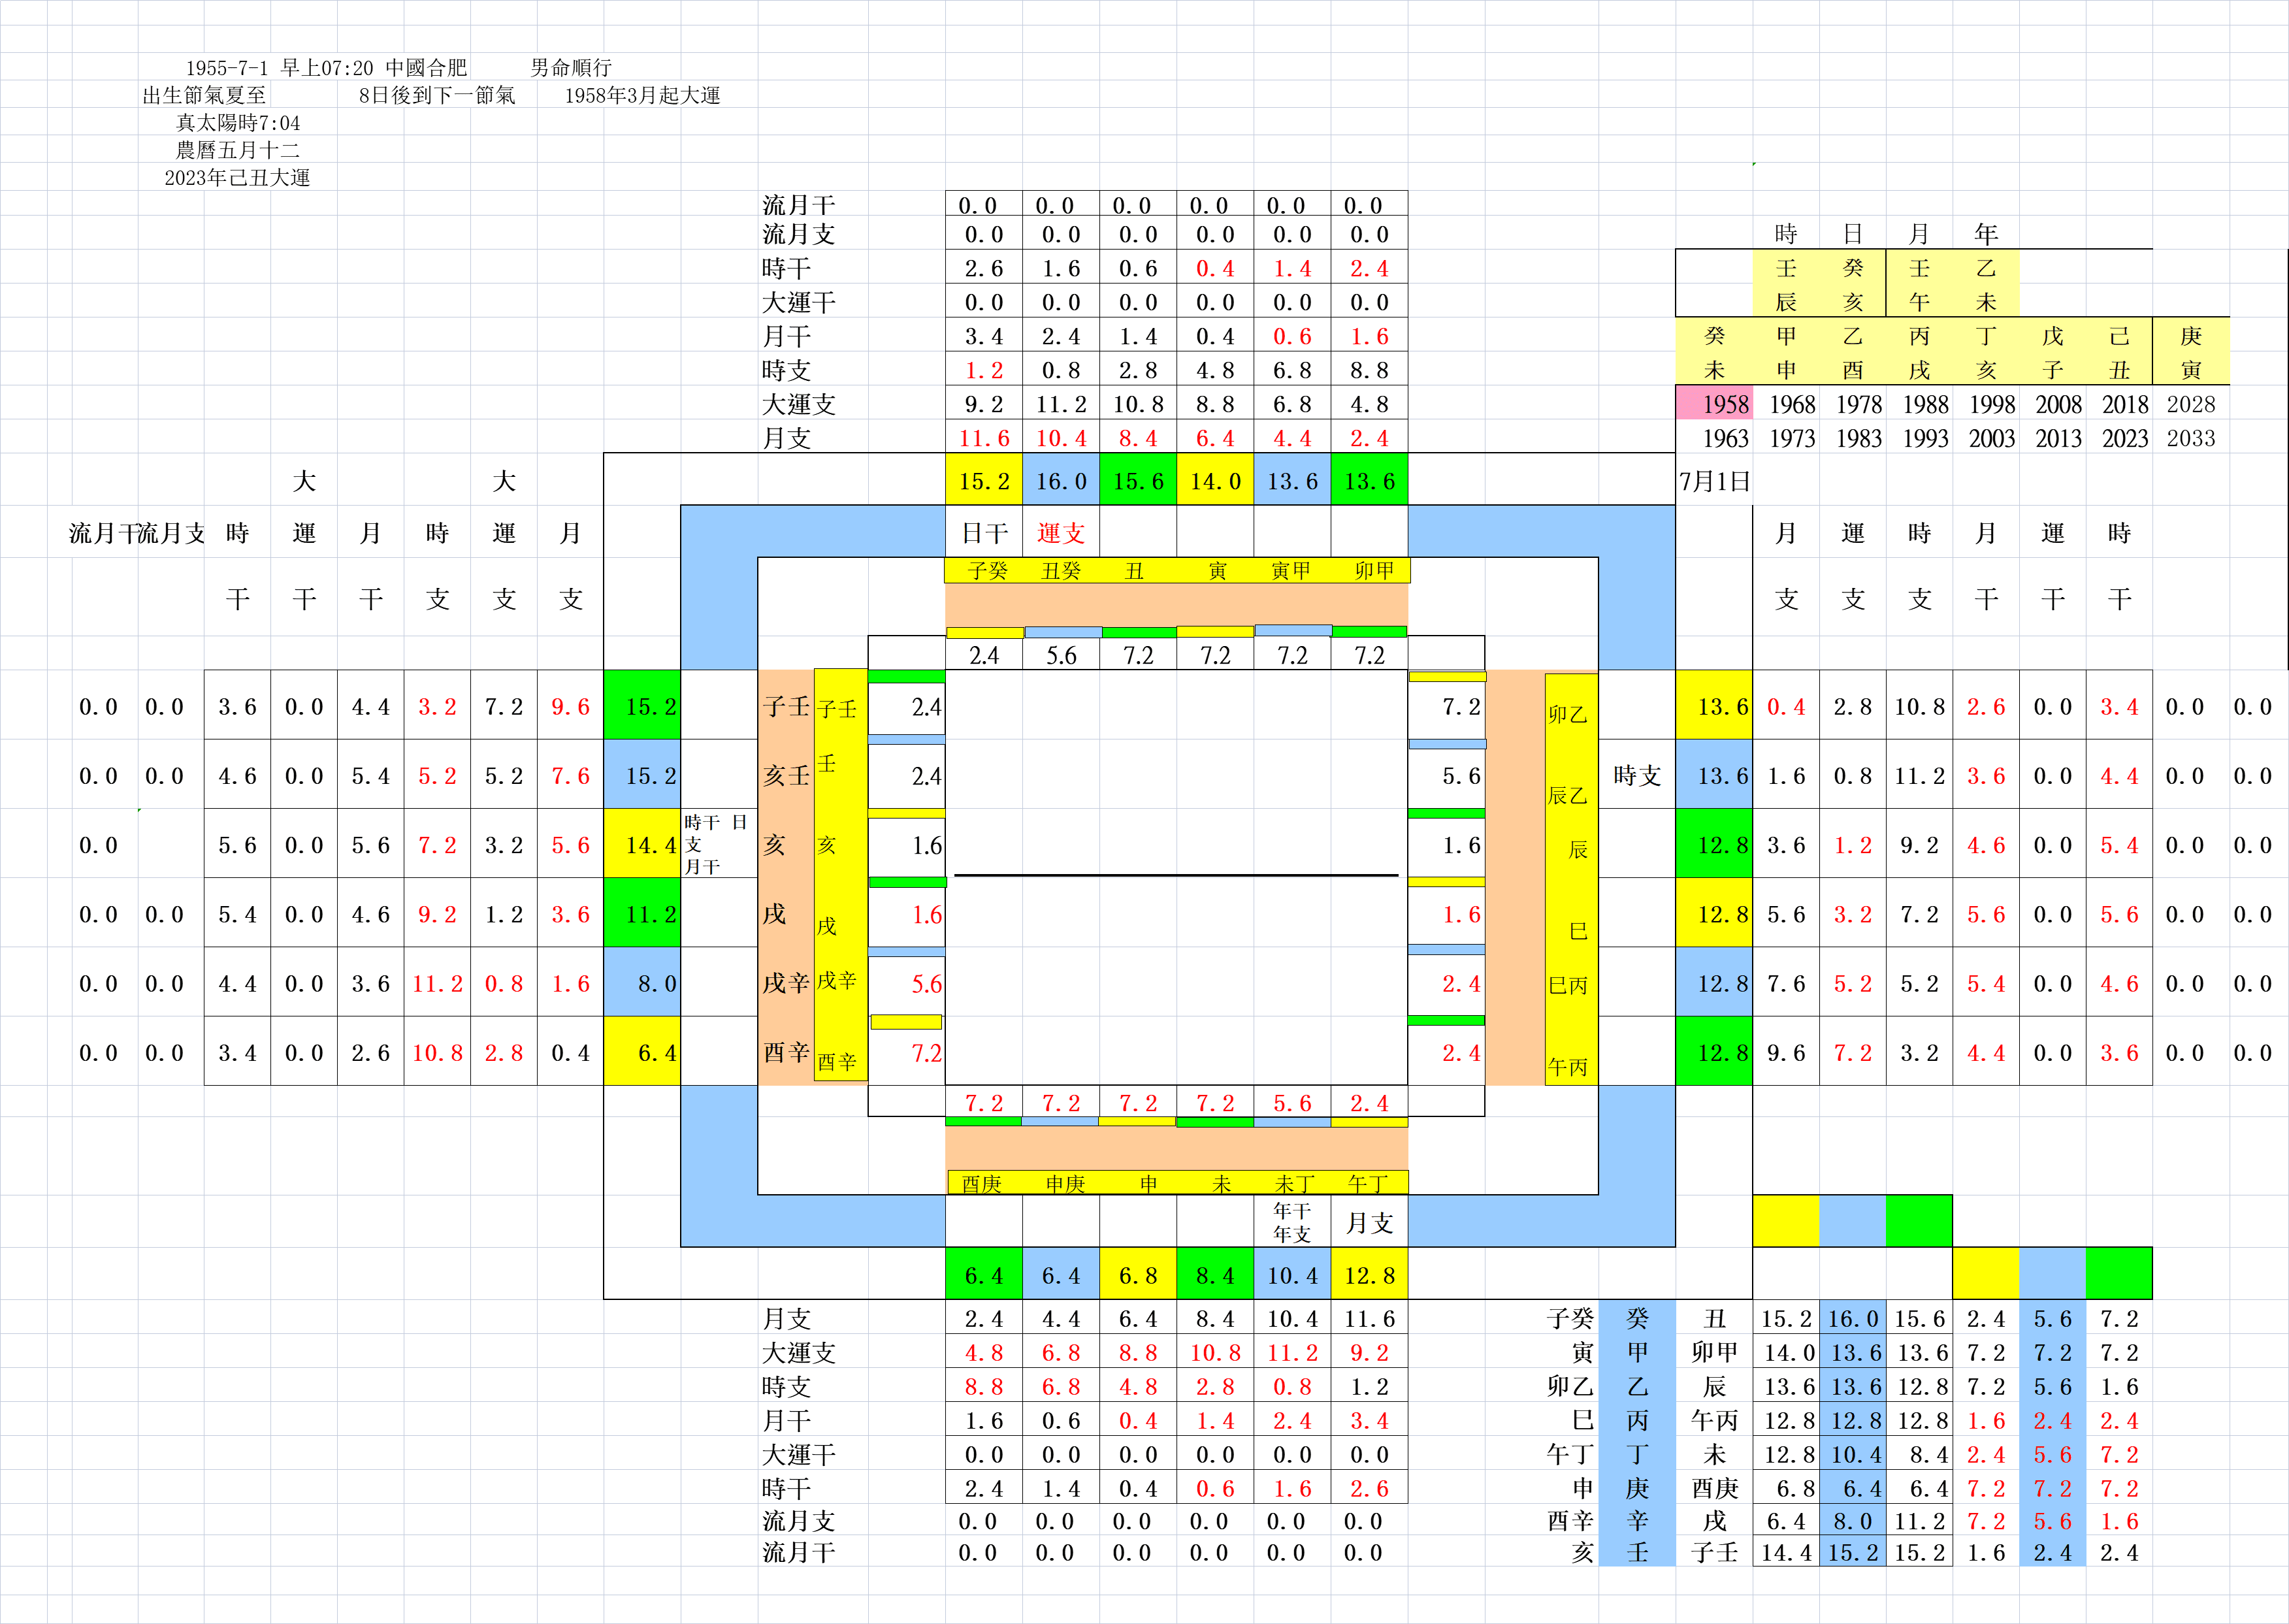This screenshot has width=2289, height=1624.
Task: Click the 戊 stem cell above 子
Action: 2053,336
